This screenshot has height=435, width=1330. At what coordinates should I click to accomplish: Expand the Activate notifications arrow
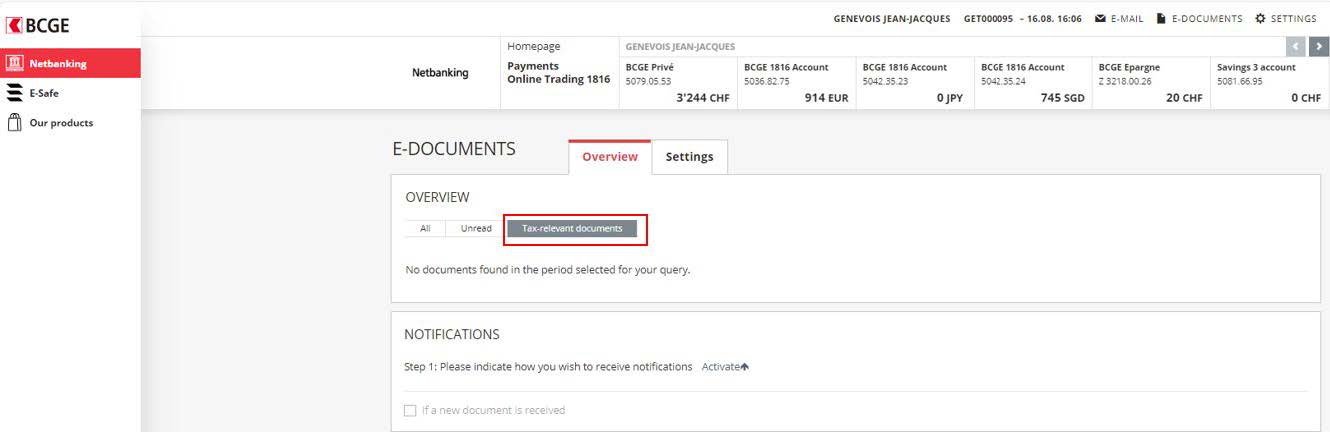745,367
